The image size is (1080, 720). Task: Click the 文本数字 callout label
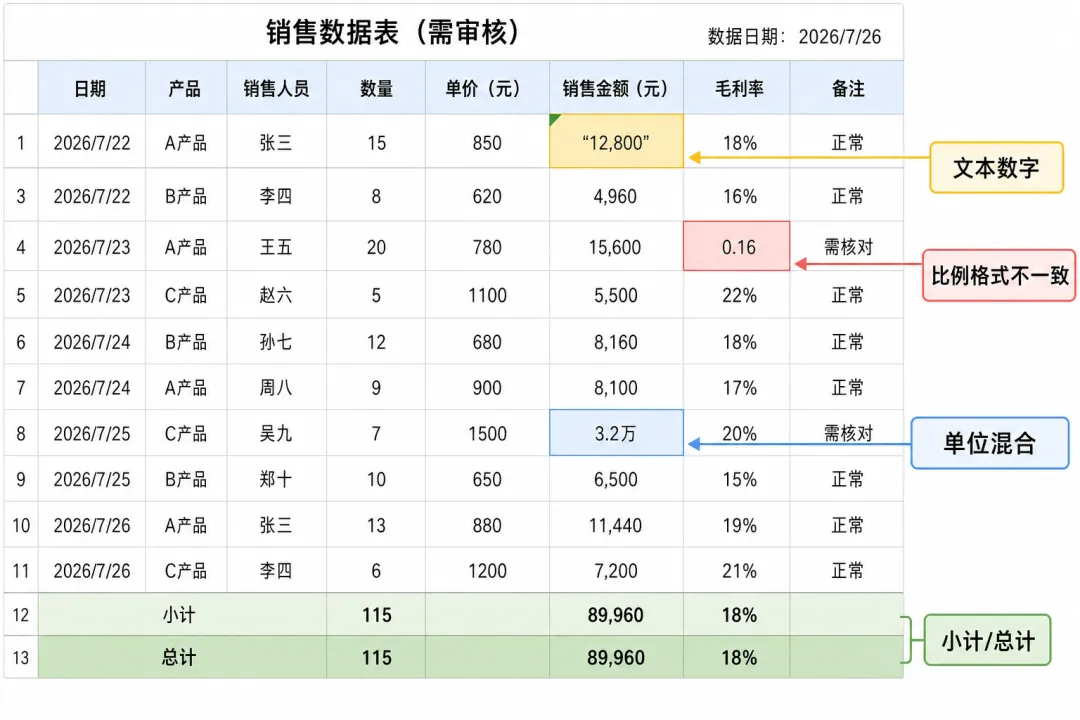(997, 167)
